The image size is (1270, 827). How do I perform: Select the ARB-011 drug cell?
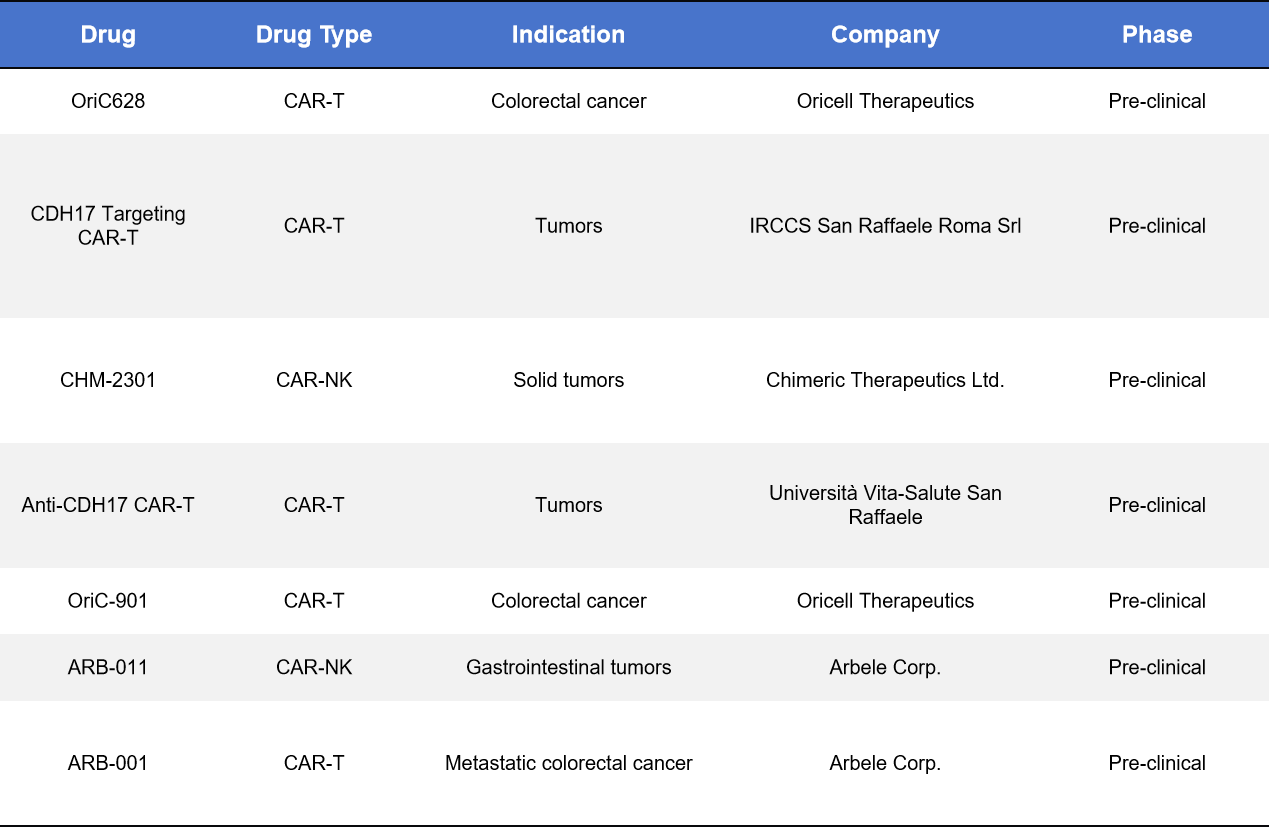point(108,667)
